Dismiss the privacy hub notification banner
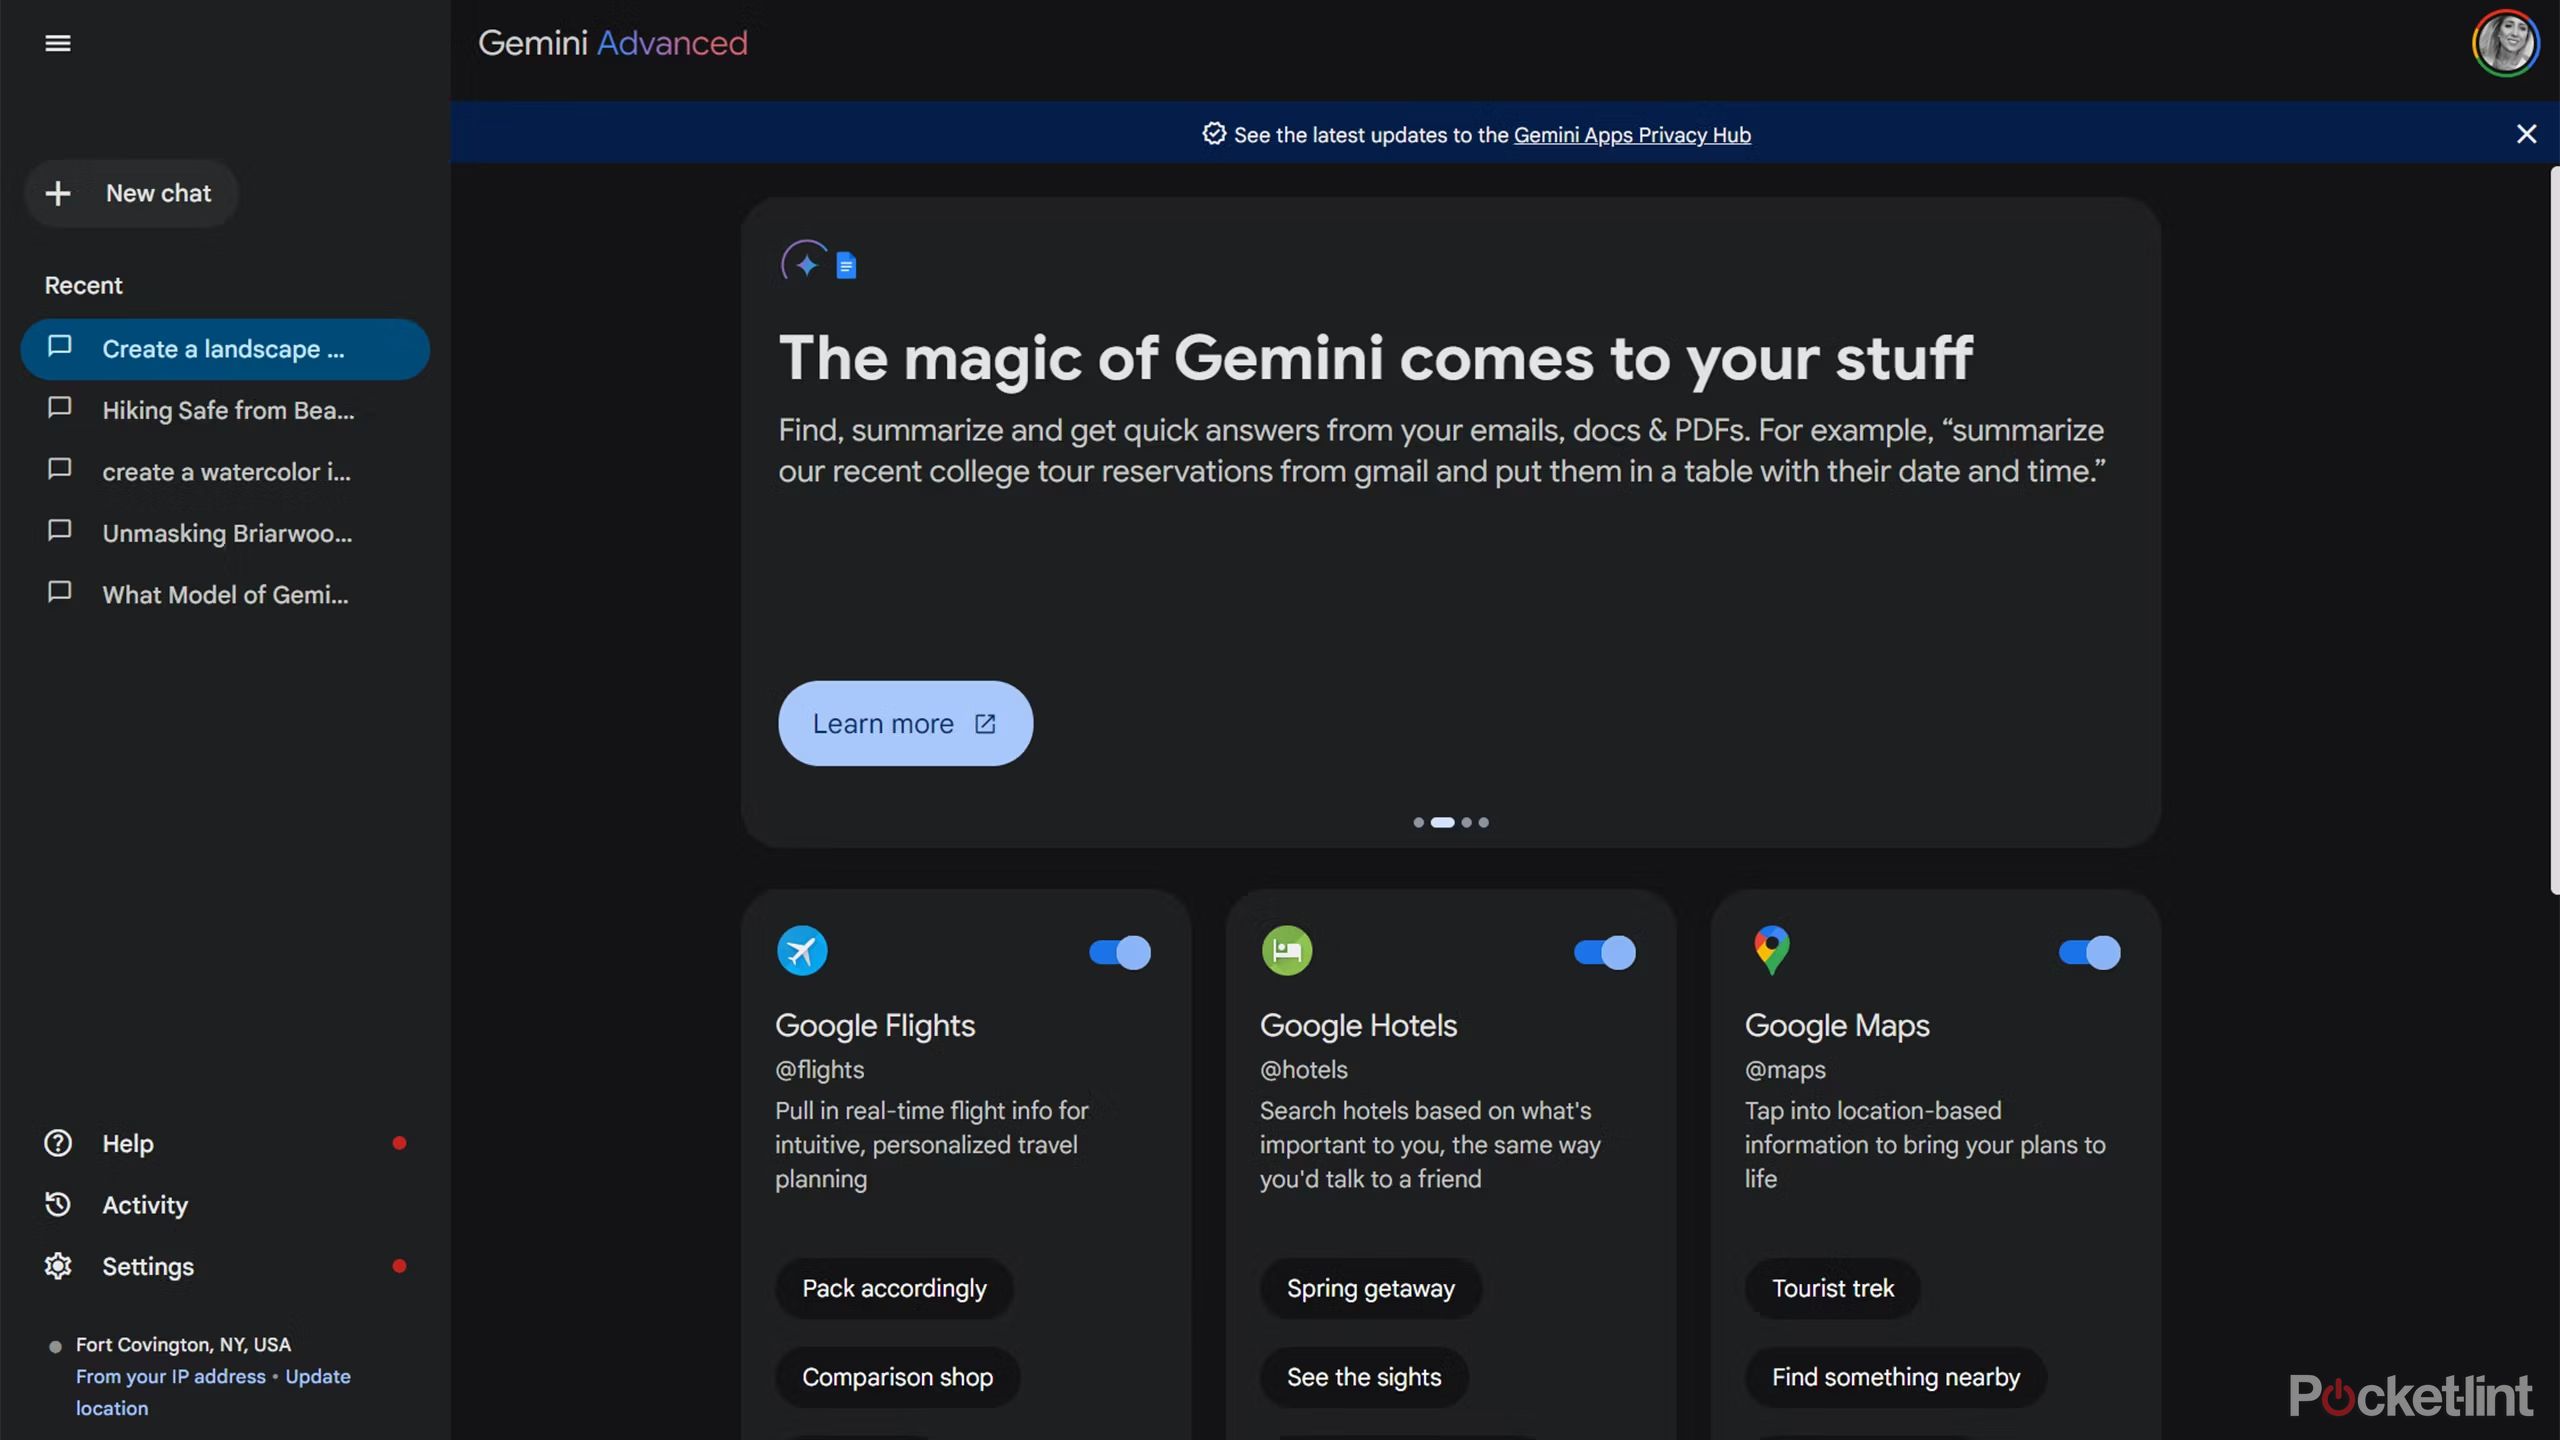The height and width of the screenshot is (1440, 2560). (x=2527, y=132)
